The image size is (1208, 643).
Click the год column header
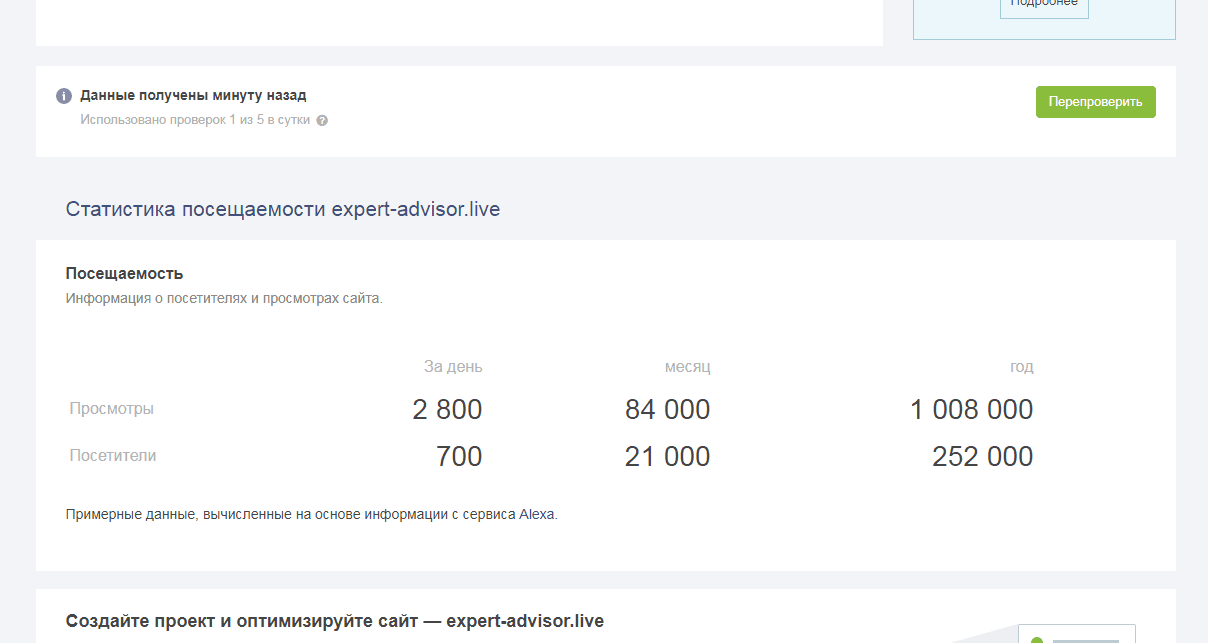[1021, 367]
